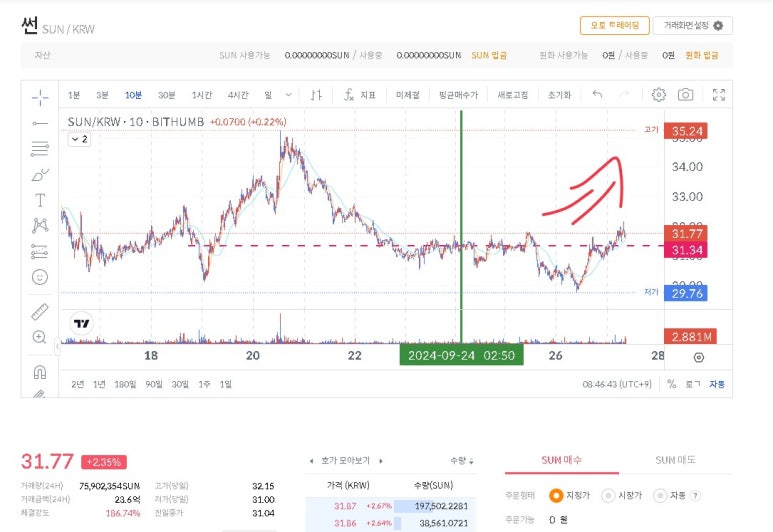773x532 pixels.
Task: Click the 오토 트레이딩 button
Action: tap(615, 26)
